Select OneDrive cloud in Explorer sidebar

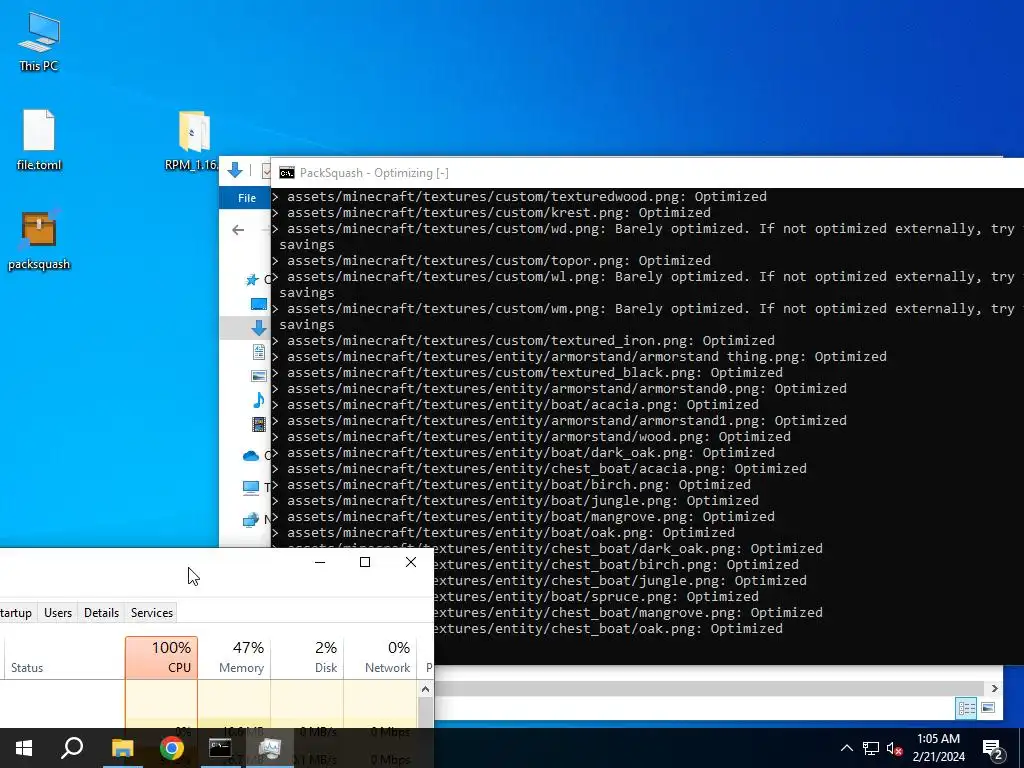point(251,456)
